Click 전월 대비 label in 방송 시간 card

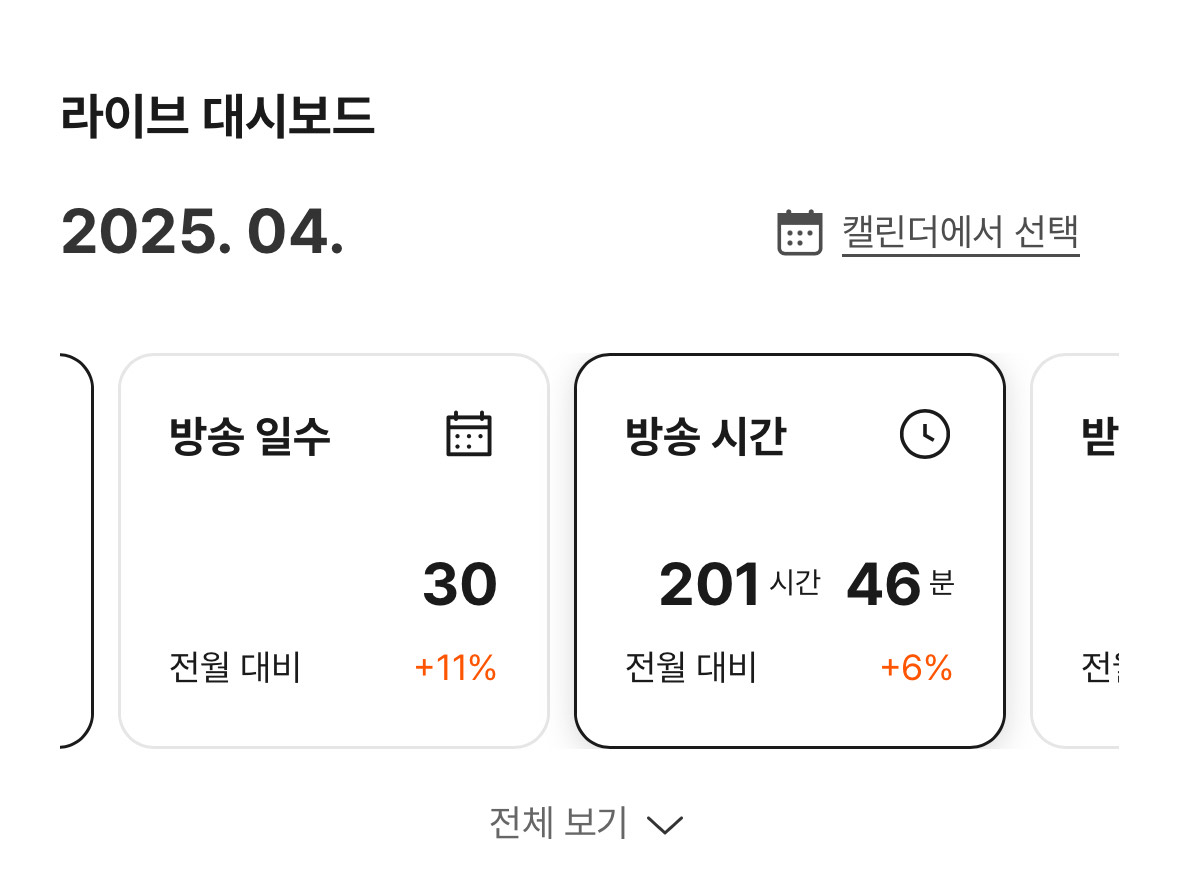point(690,667)
